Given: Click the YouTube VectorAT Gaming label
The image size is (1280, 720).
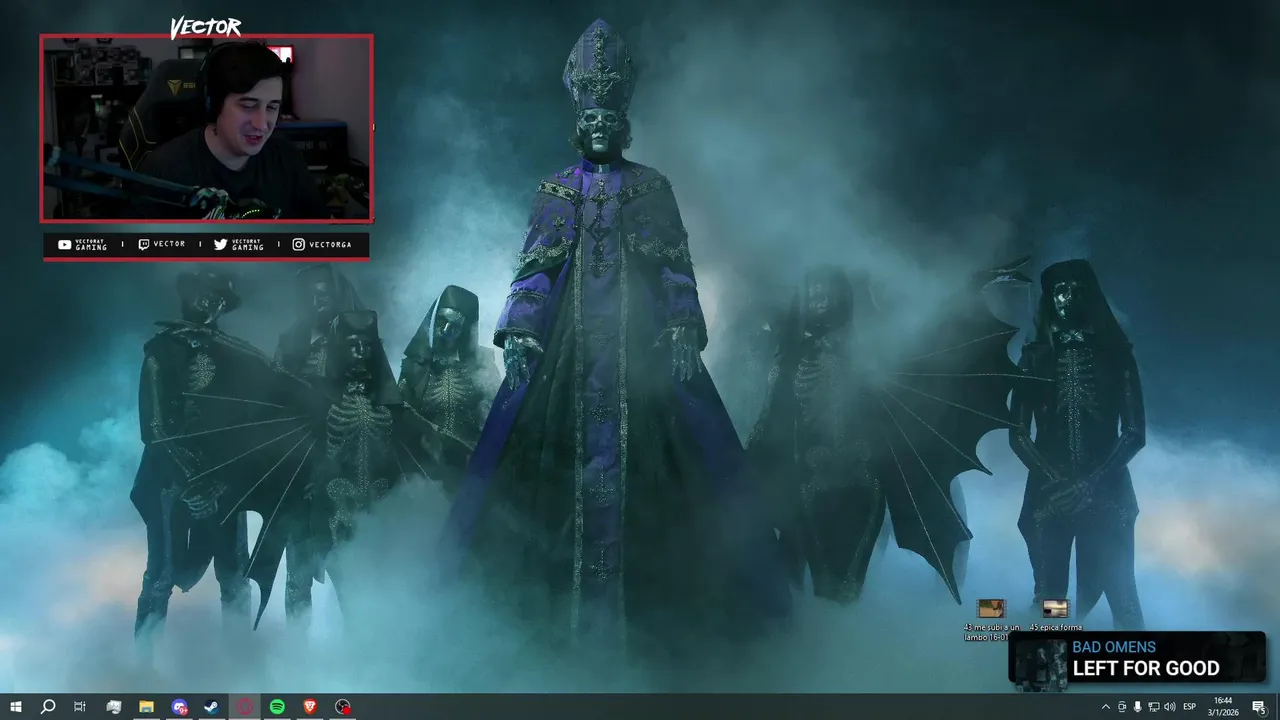Looking at the screenshot, I should [x=83, y=244].
